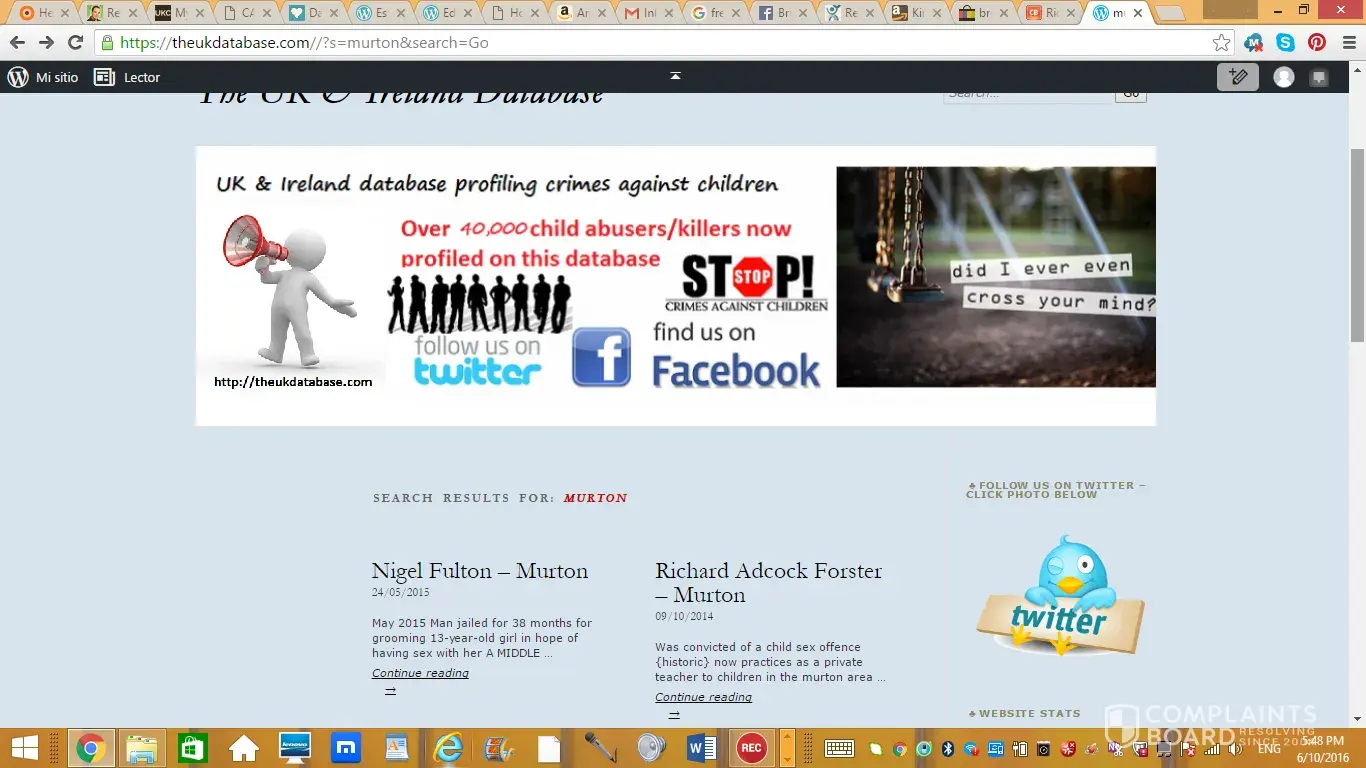Click the 'Search results for: Murton' heading

pyautogui.click(x=500, y=498)
